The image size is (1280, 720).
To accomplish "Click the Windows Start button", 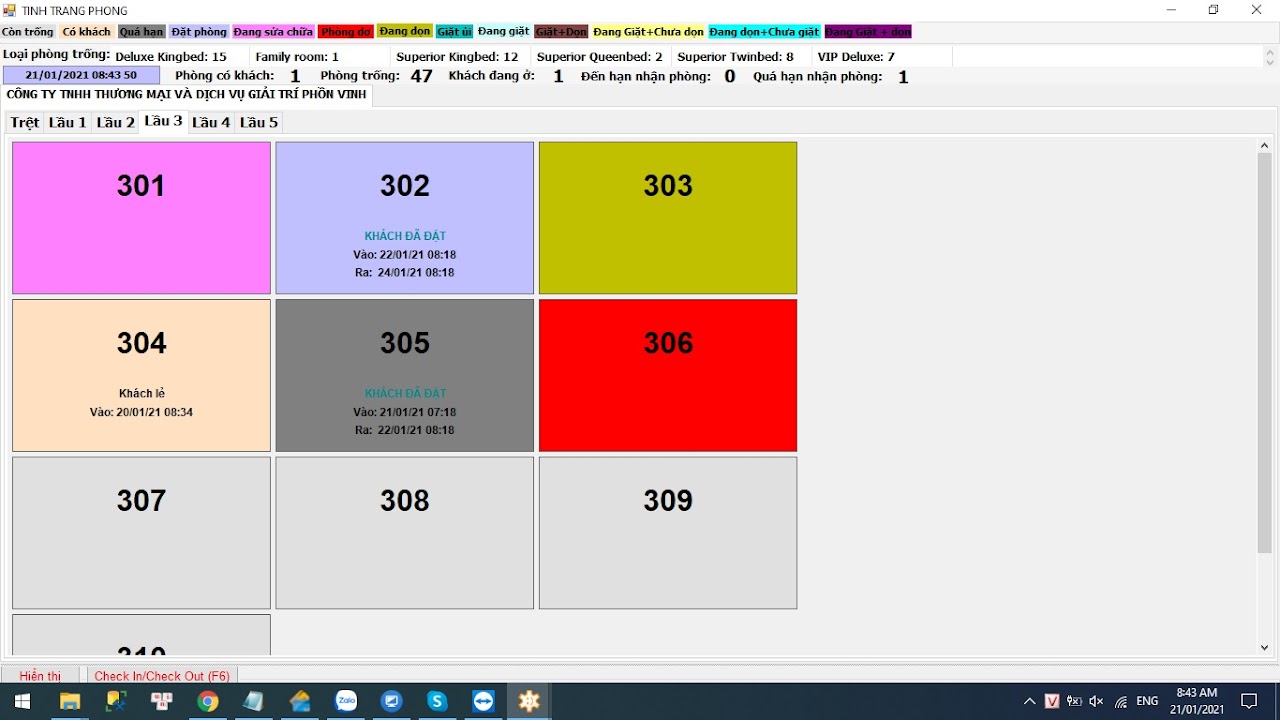I will pos(22,701).
